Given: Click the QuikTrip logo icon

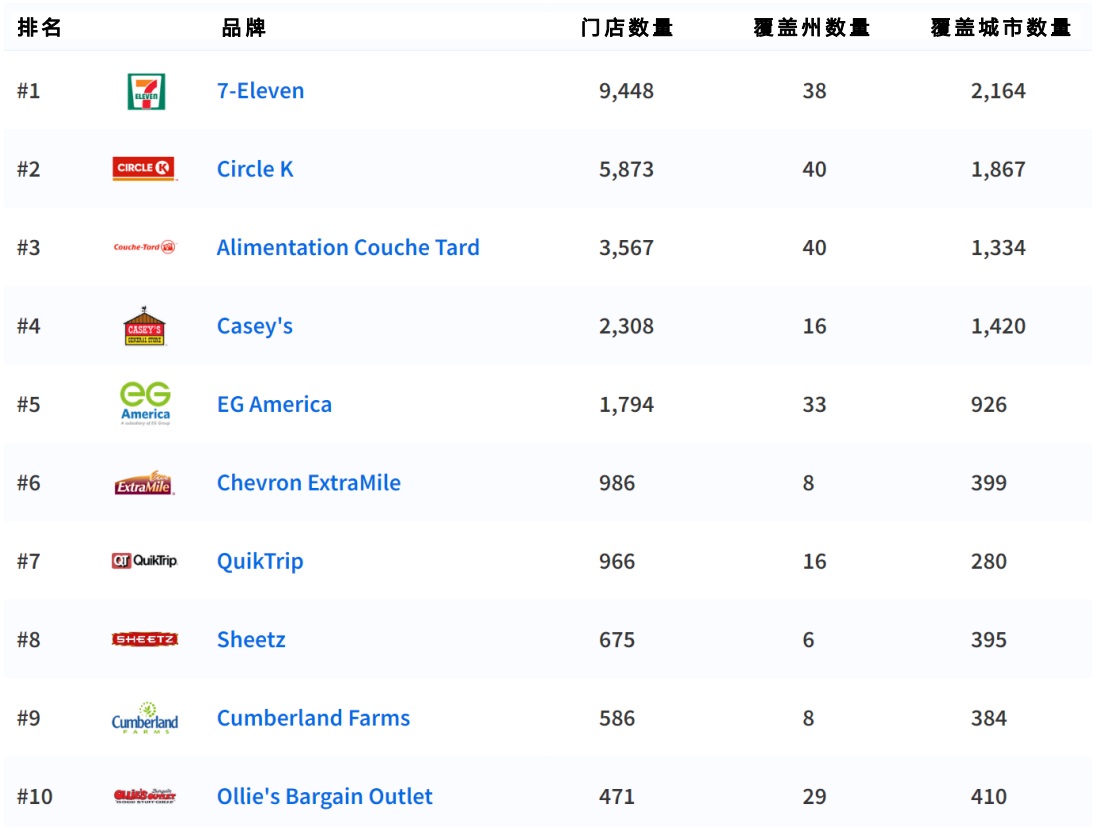Looking at the screenshot, I should tap(144, 561).
